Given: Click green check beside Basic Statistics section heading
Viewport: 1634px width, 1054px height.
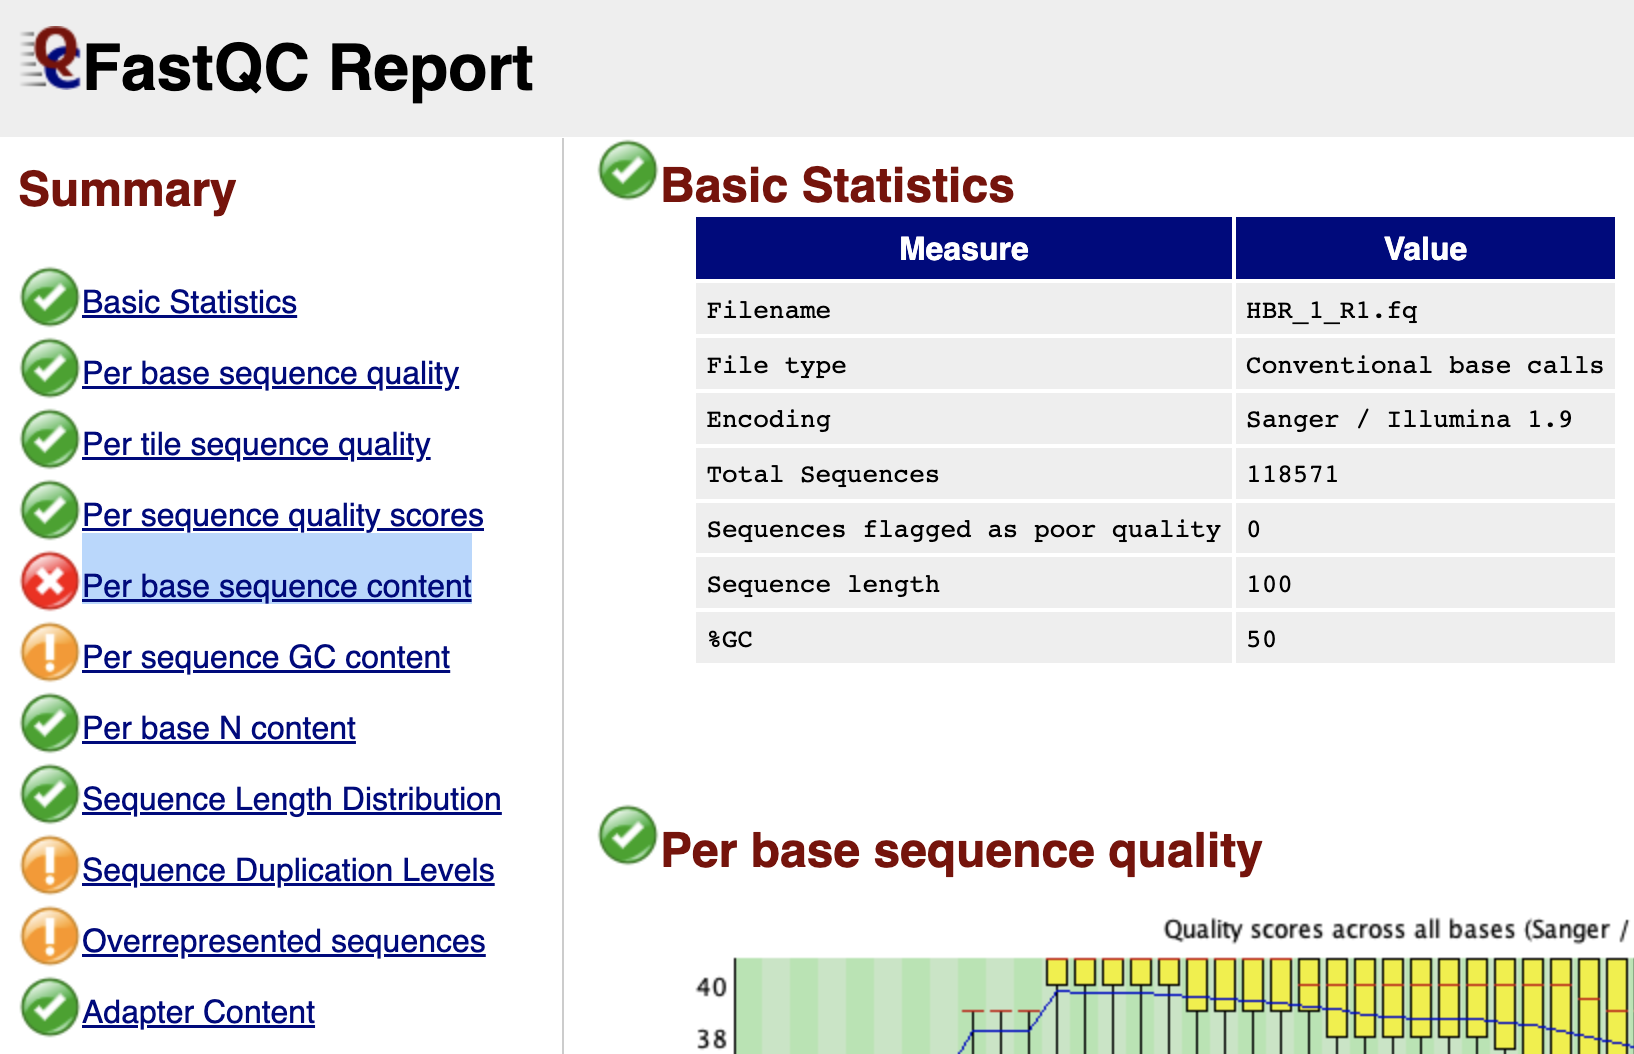Looking at the screenshot, I should pyautogui.click(x=627, y=171).
